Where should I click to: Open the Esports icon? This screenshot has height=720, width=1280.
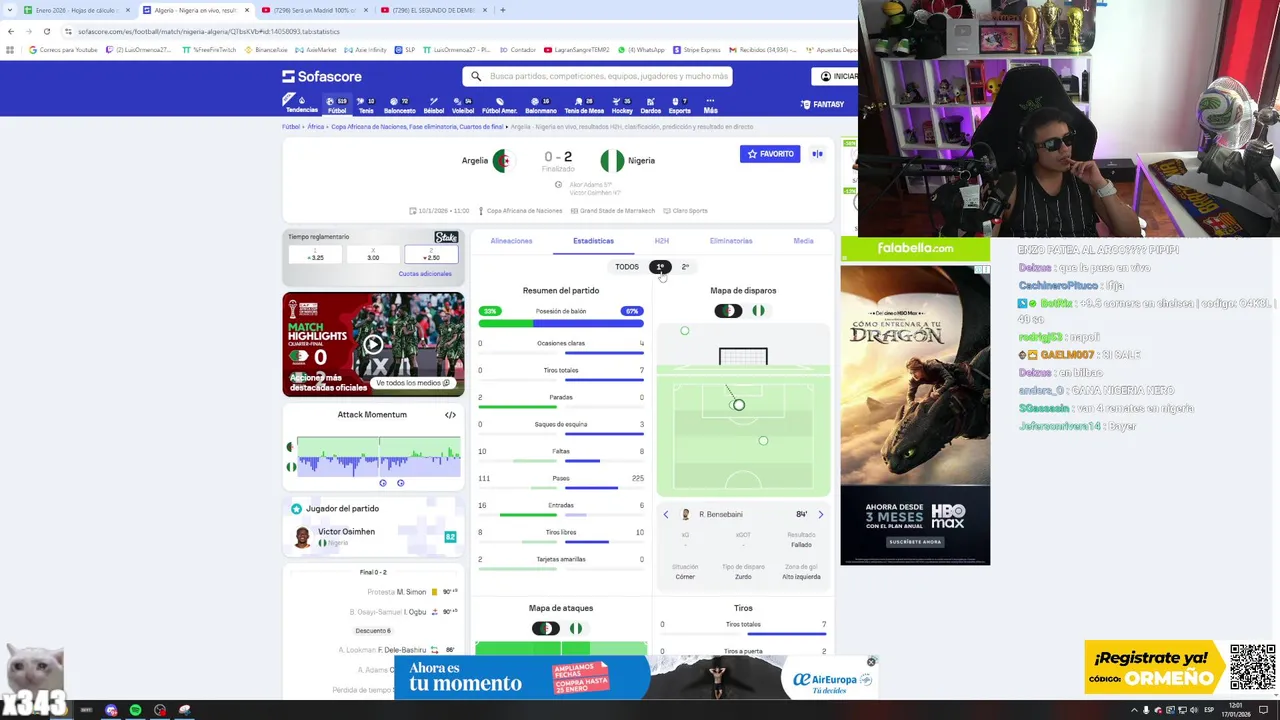679,104
